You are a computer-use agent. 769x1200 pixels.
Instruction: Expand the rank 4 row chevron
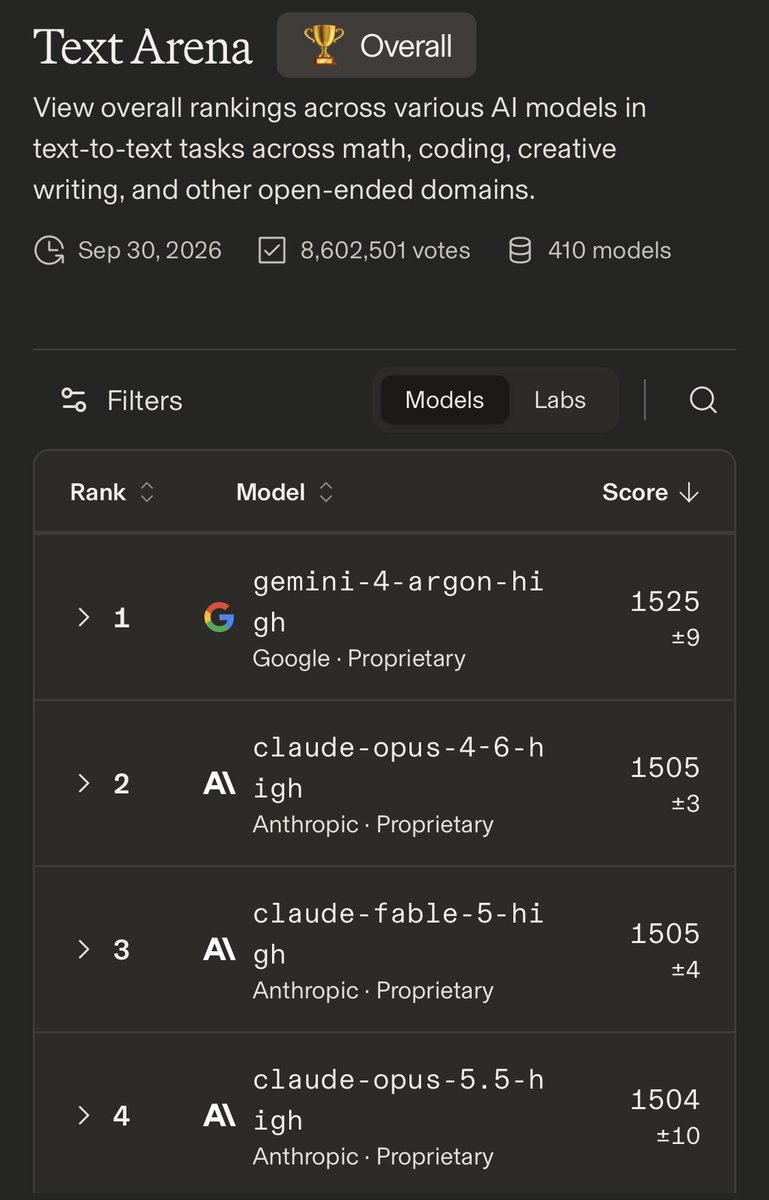coord(84,1115)
